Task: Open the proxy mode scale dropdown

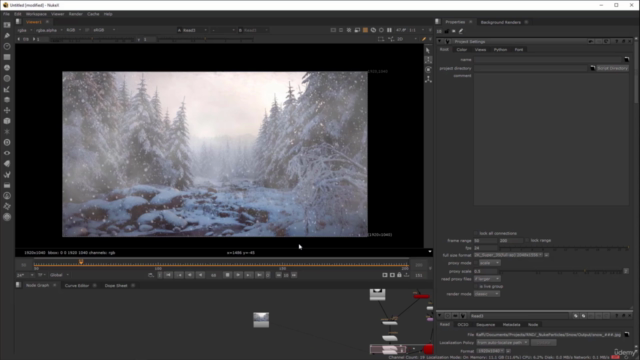Action: [489, 263]
